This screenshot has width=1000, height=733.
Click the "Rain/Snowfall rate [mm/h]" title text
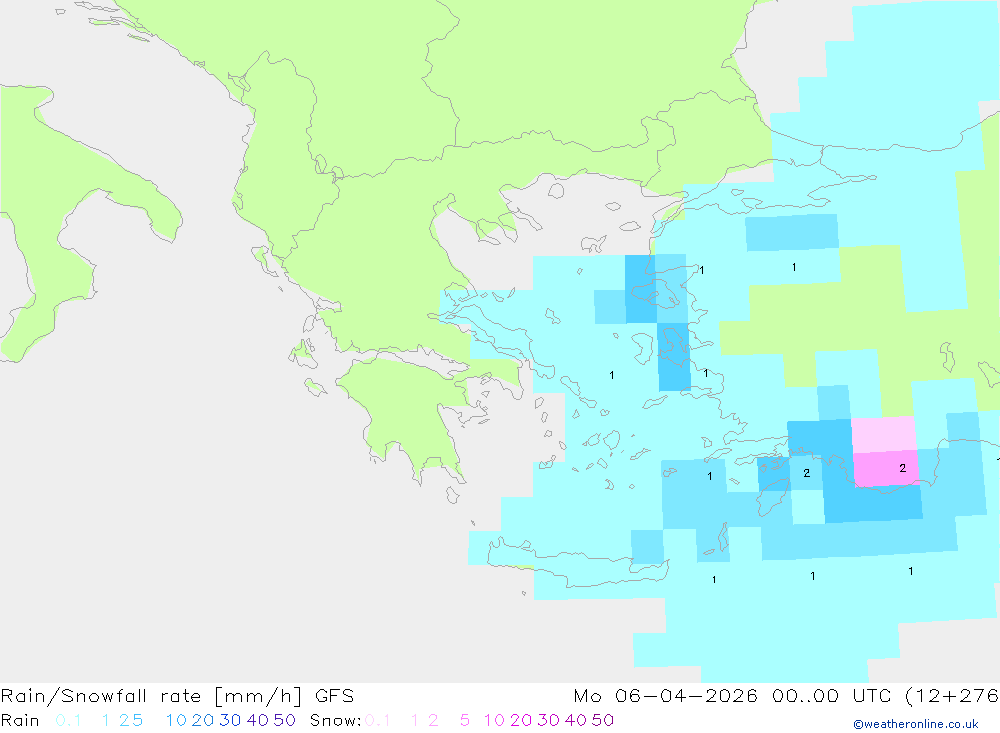[x=151, y=696]
